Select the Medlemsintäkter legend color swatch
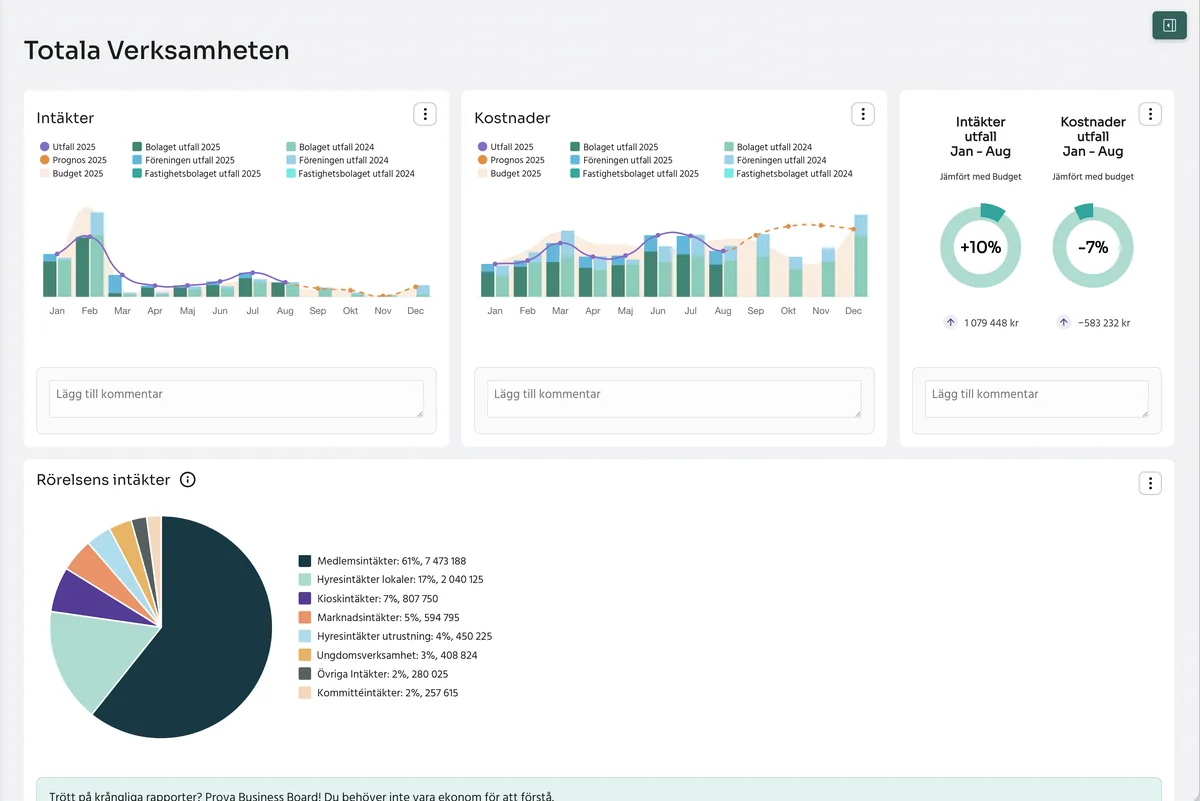Screen dimensions: 1200x801 click(x=305, y=561)
